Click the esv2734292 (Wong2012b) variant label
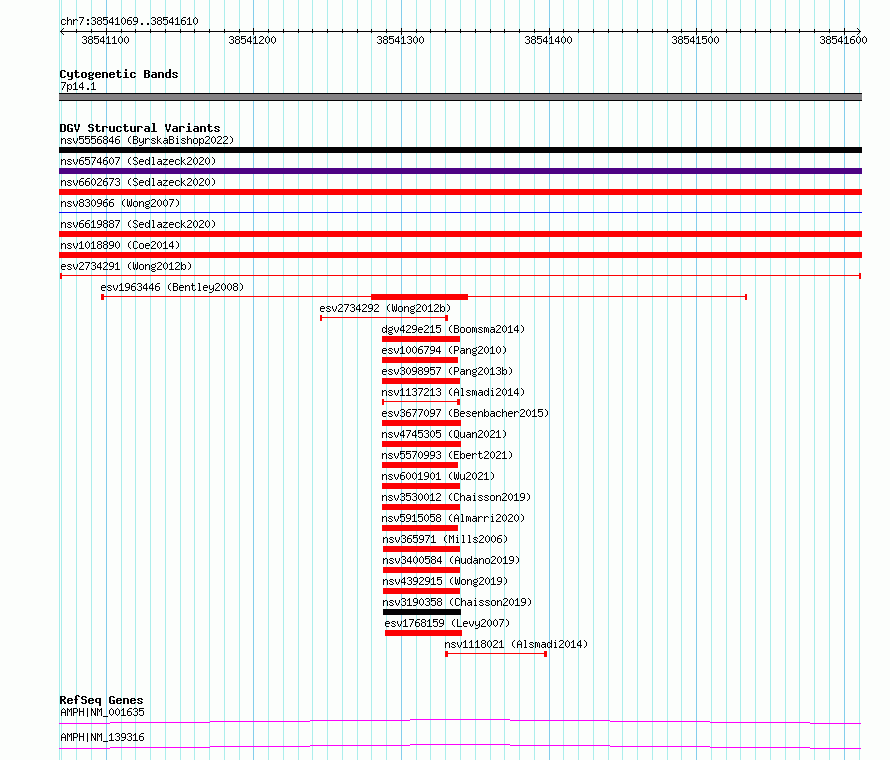890x760 pixels. tap(385, 308)
